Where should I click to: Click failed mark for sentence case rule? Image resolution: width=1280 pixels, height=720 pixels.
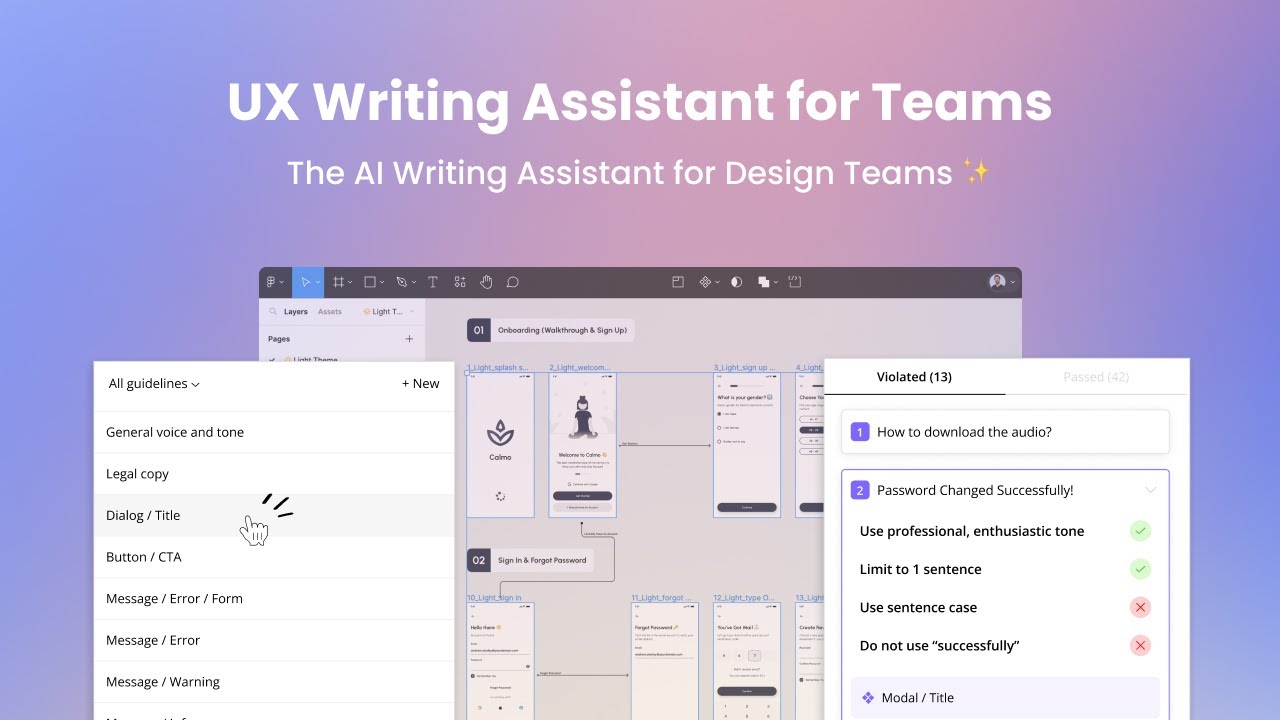coord(1140,607)
